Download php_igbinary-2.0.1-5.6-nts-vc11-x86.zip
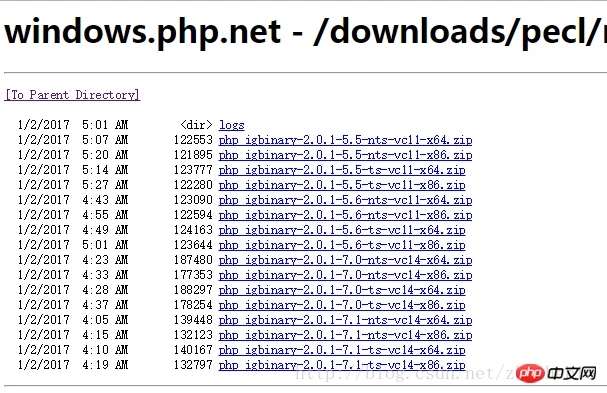 [x=345, y=215]
